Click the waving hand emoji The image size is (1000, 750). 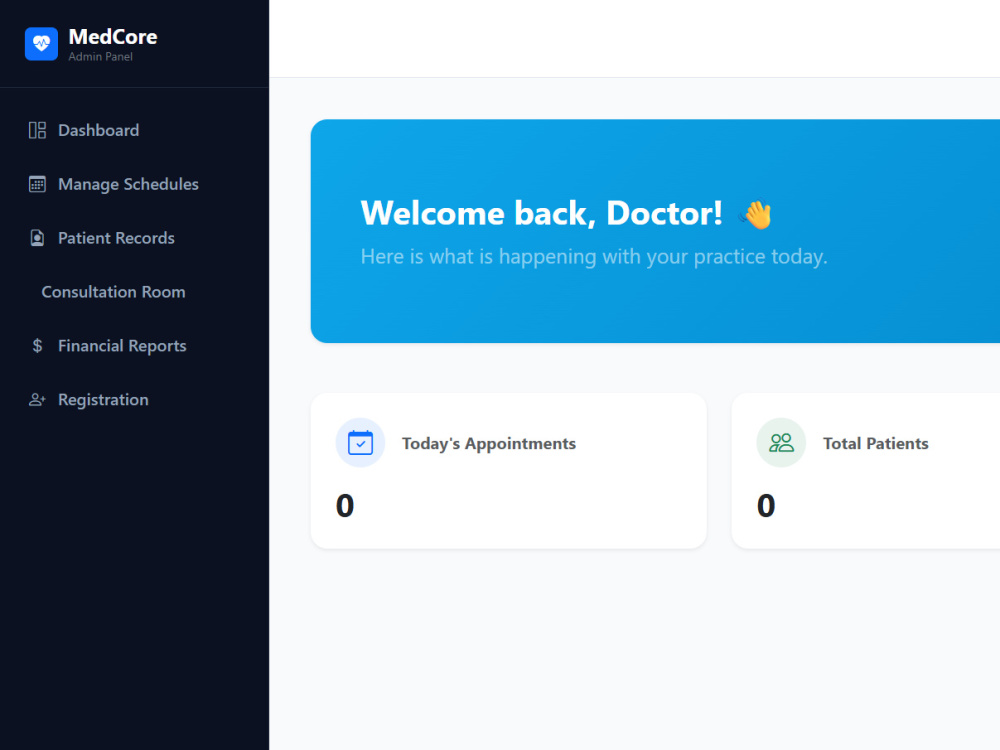click(756, 214)
